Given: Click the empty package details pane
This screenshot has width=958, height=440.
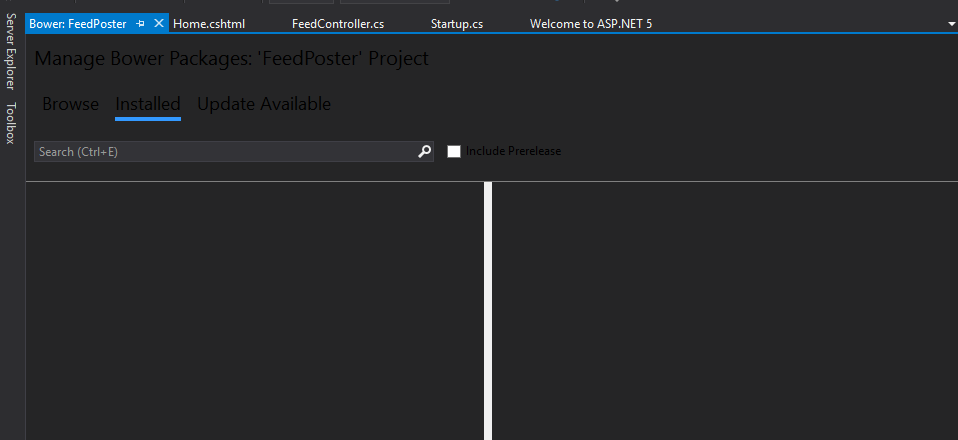Looking at the screenshot, I should [x=725, y=310].
